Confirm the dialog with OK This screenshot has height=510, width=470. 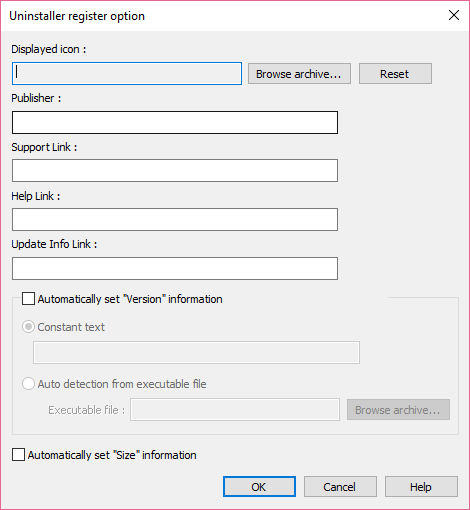[x=259, y=487]
